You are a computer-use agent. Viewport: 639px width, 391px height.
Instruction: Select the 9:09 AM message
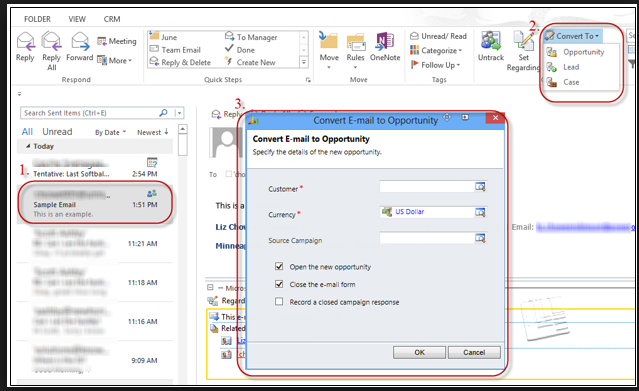coord(95,360)
